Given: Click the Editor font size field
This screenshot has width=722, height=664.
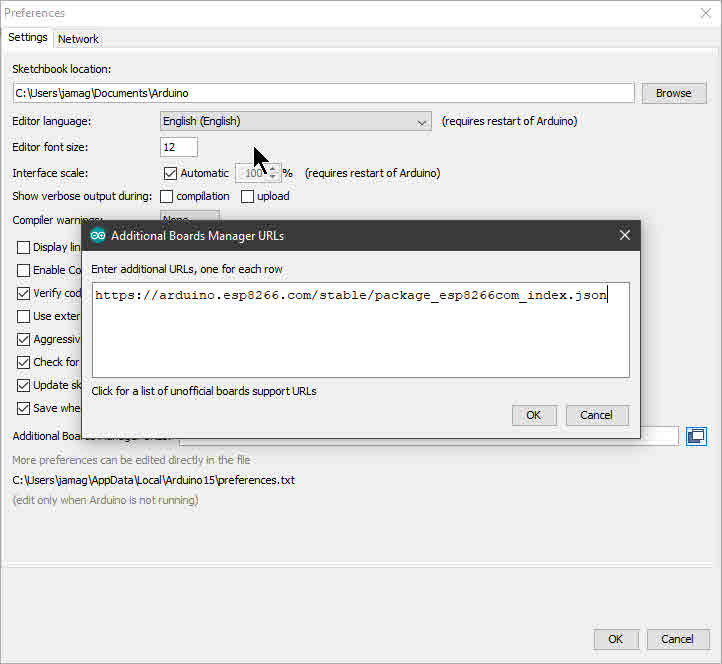Looking at the screenshot, I should [x=179, y=147].
